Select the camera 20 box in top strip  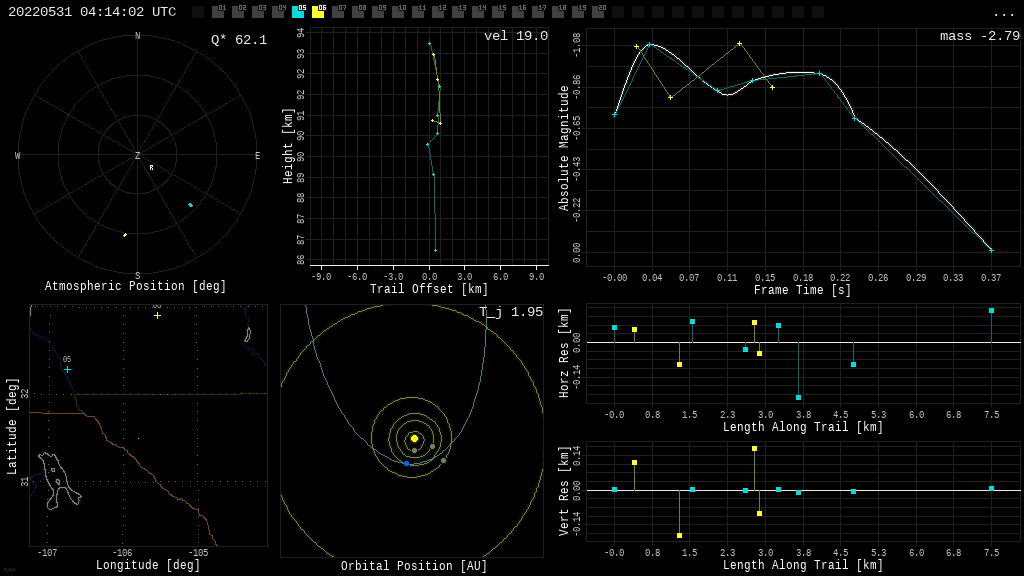pos(598,12)
